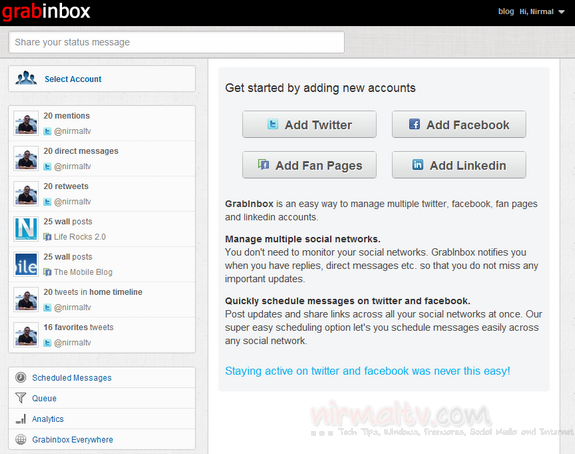Click the Queue funnel icon

pyautogui.click(x=21, y=398)
